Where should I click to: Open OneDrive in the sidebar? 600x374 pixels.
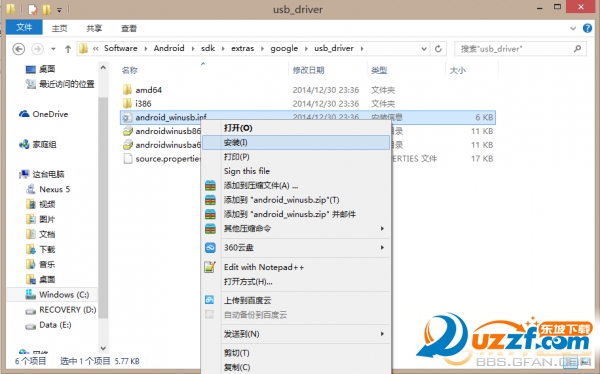(x=44, y=114)
